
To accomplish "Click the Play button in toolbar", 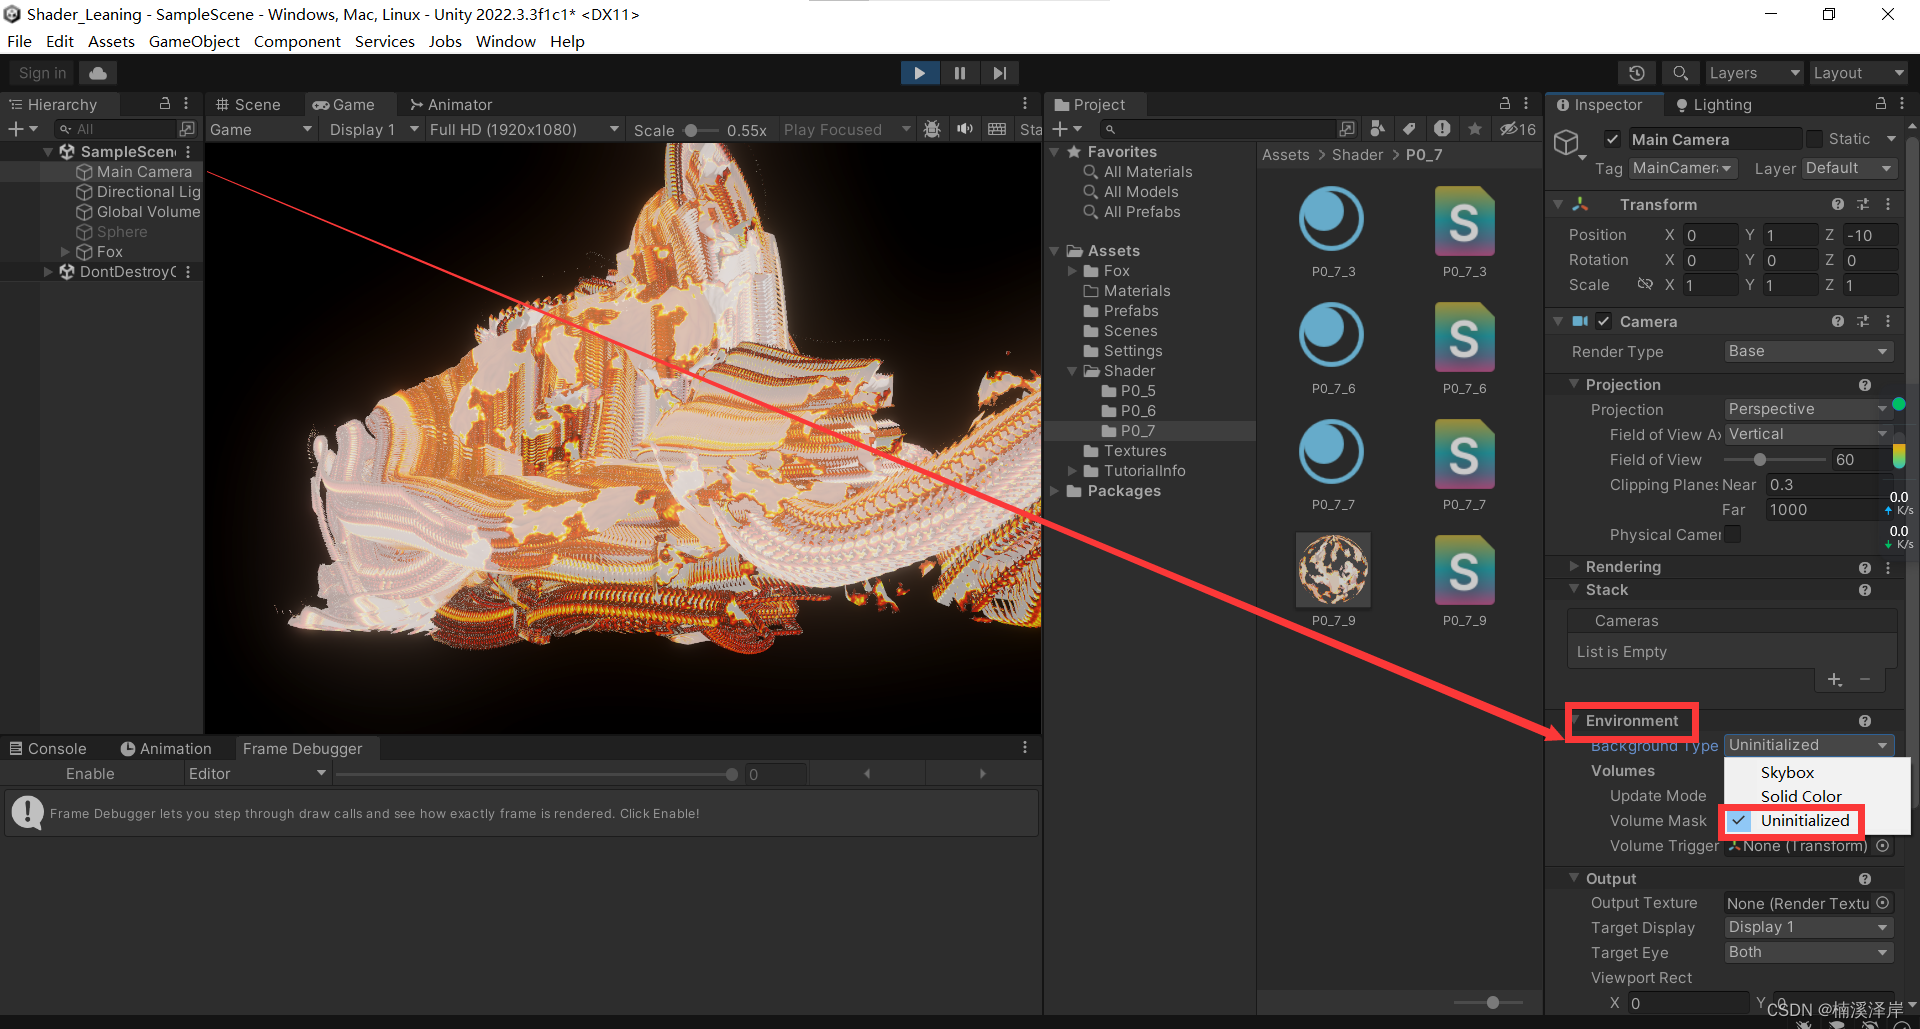I will point(919,73).
